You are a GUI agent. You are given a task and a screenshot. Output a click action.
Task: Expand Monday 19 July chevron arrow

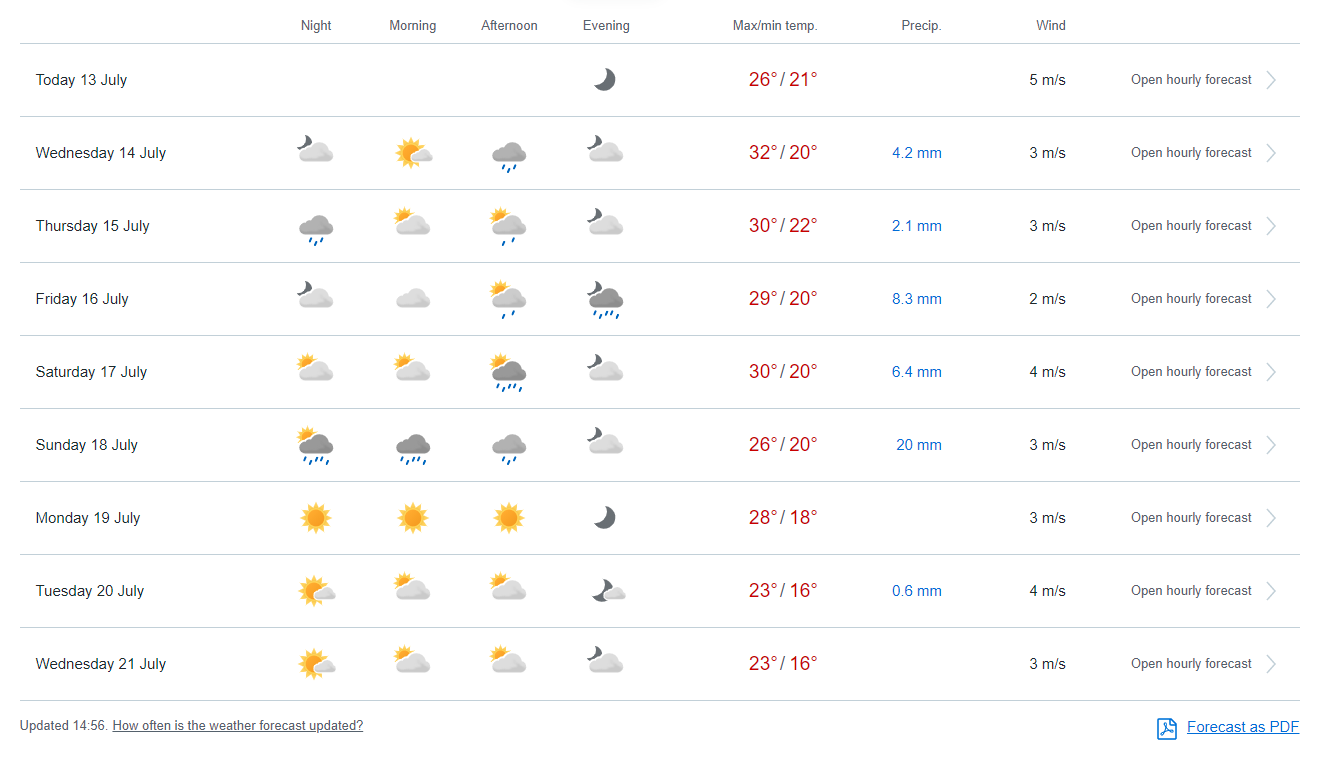1271,518
